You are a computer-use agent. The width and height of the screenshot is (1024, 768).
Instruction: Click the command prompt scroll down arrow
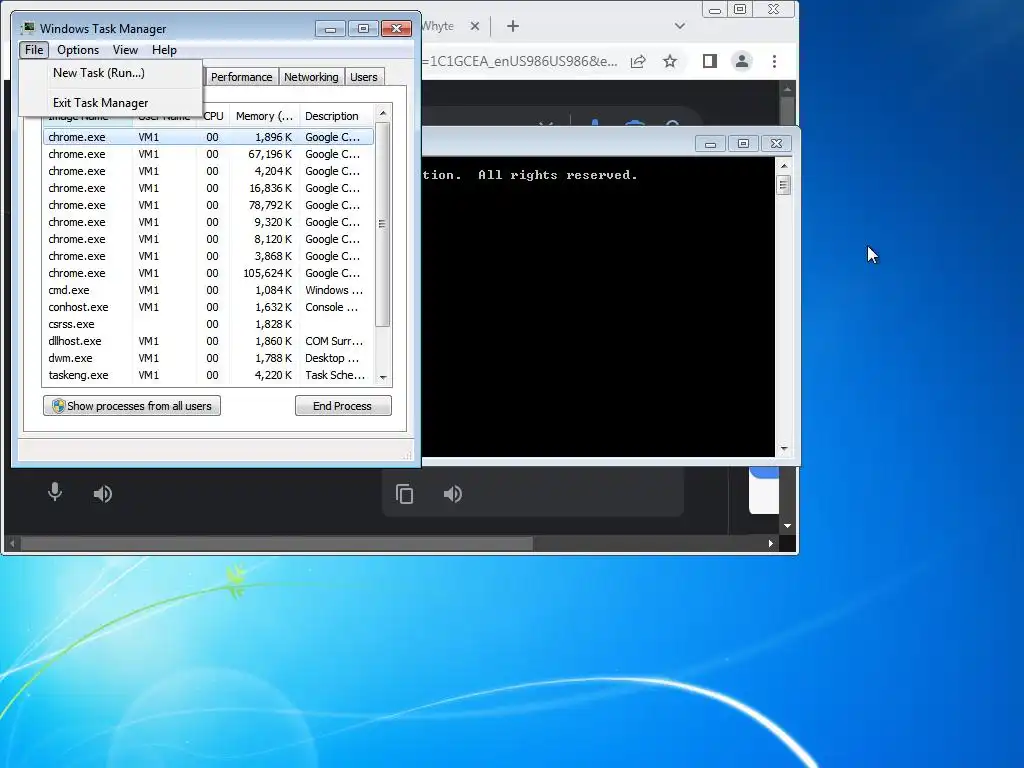click(x=784, y=449)
